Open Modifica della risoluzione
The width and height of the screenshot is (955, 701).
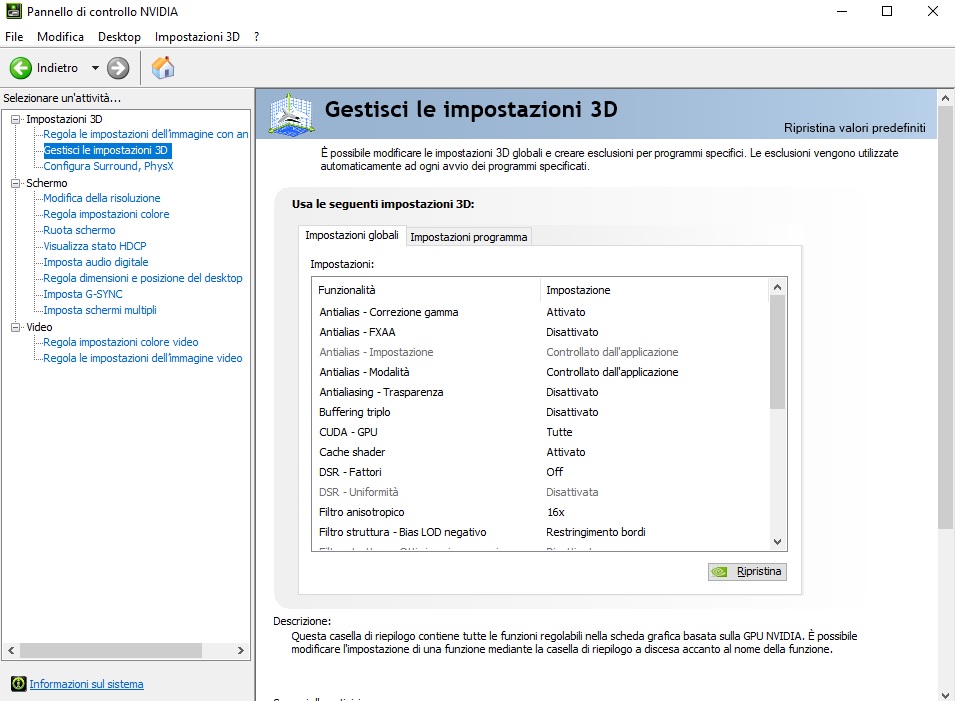tap(102, 198)
